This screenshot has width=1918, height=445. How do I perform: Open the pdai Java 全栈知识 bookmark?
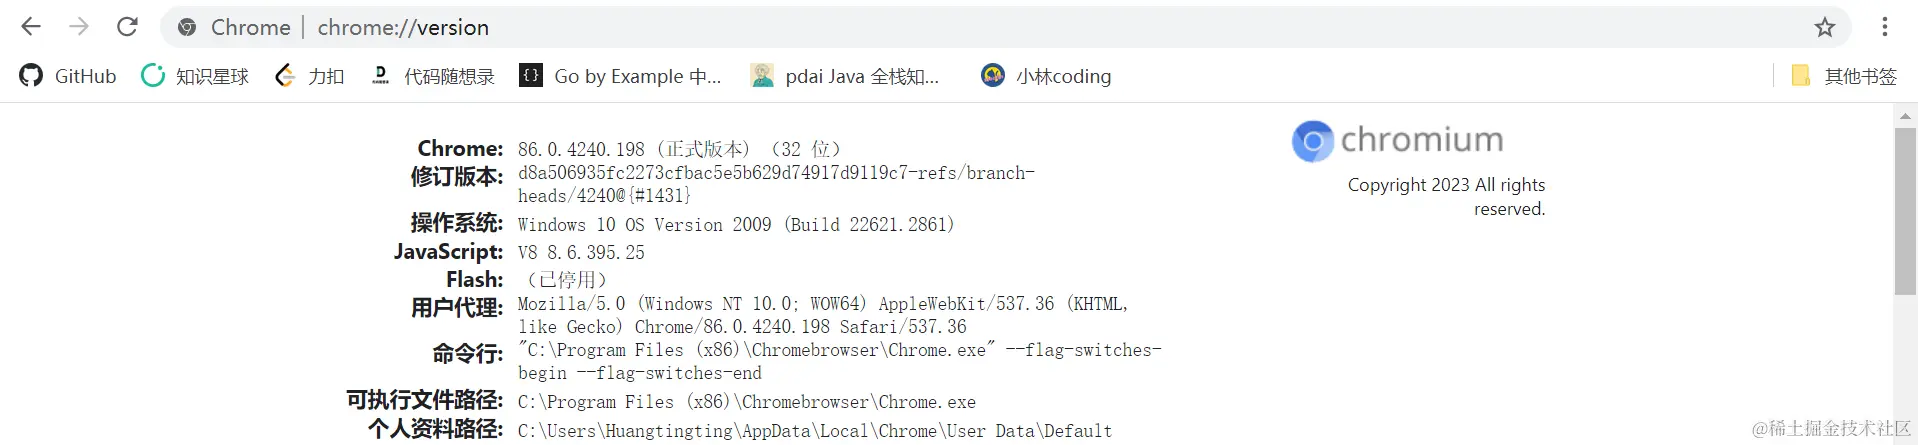[x=846, y=76]
